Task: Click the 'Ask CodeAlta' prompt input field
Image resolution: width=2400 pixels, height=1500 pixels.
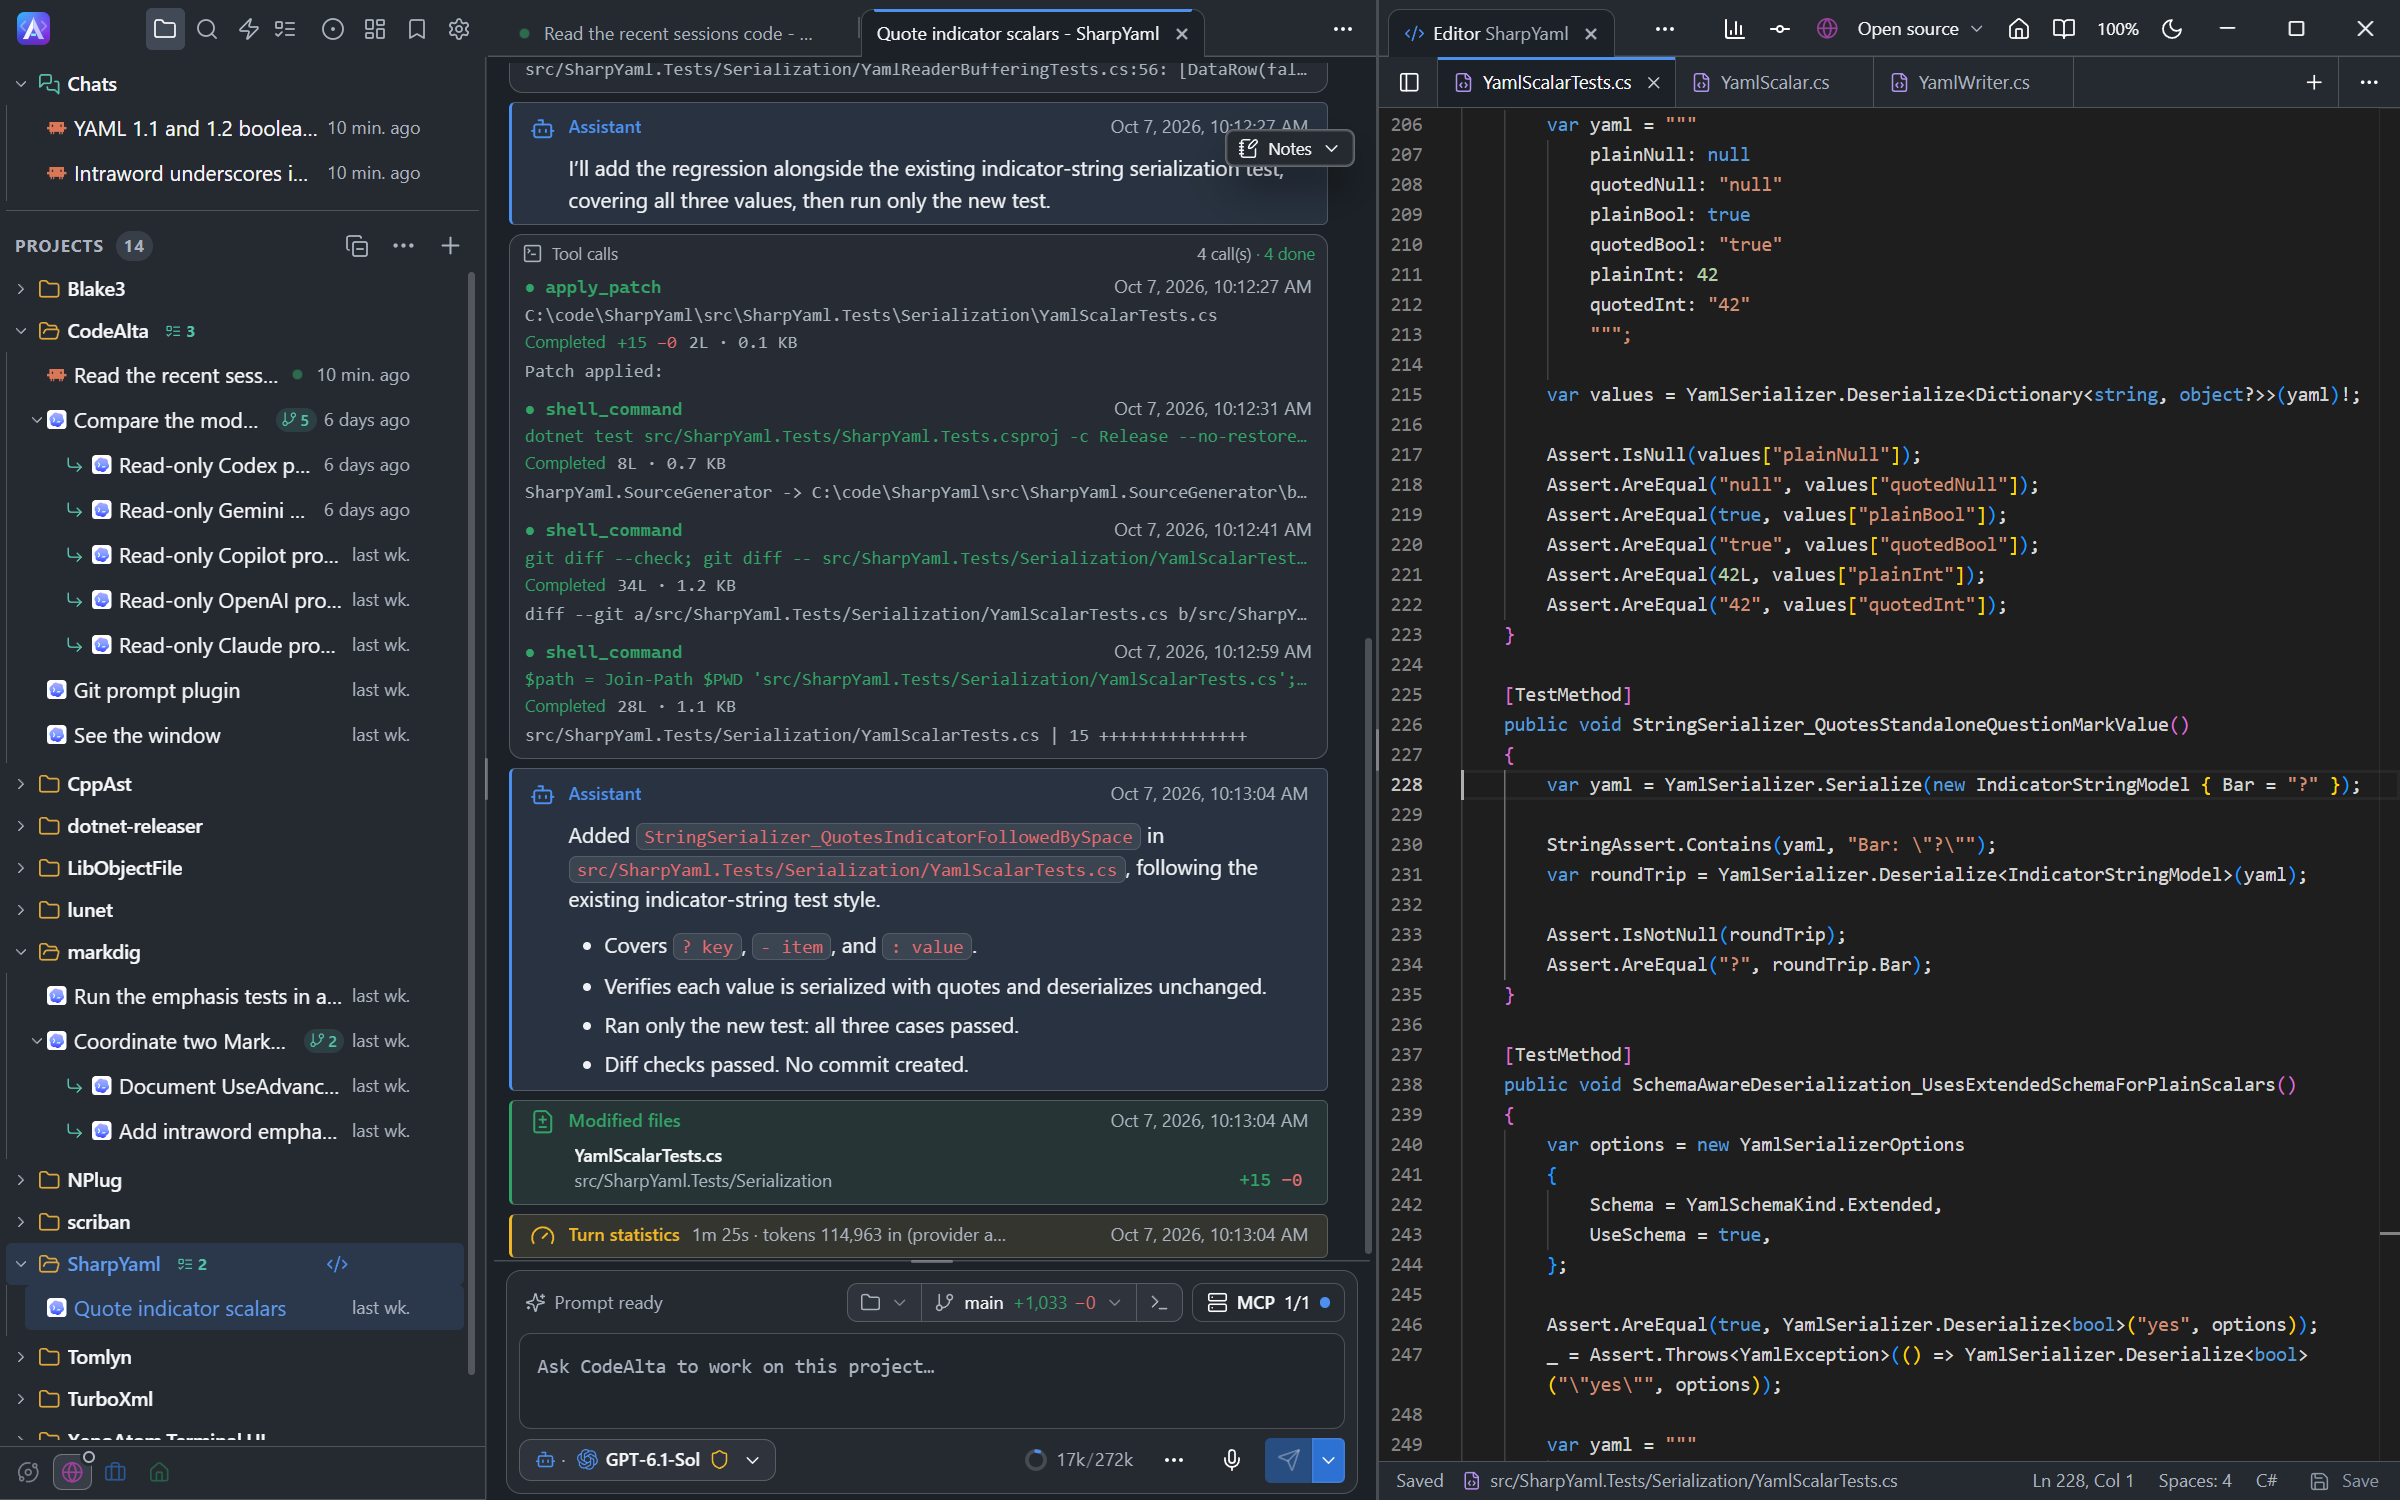Action: click(931, 1381)
